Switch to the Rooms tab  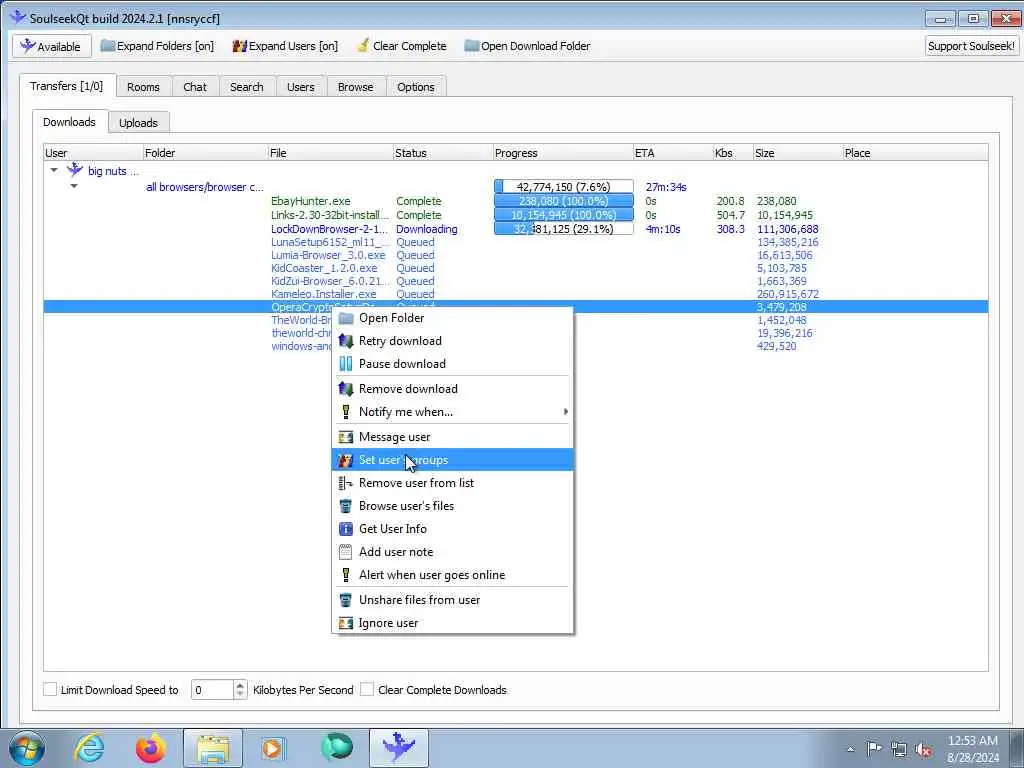143,87
